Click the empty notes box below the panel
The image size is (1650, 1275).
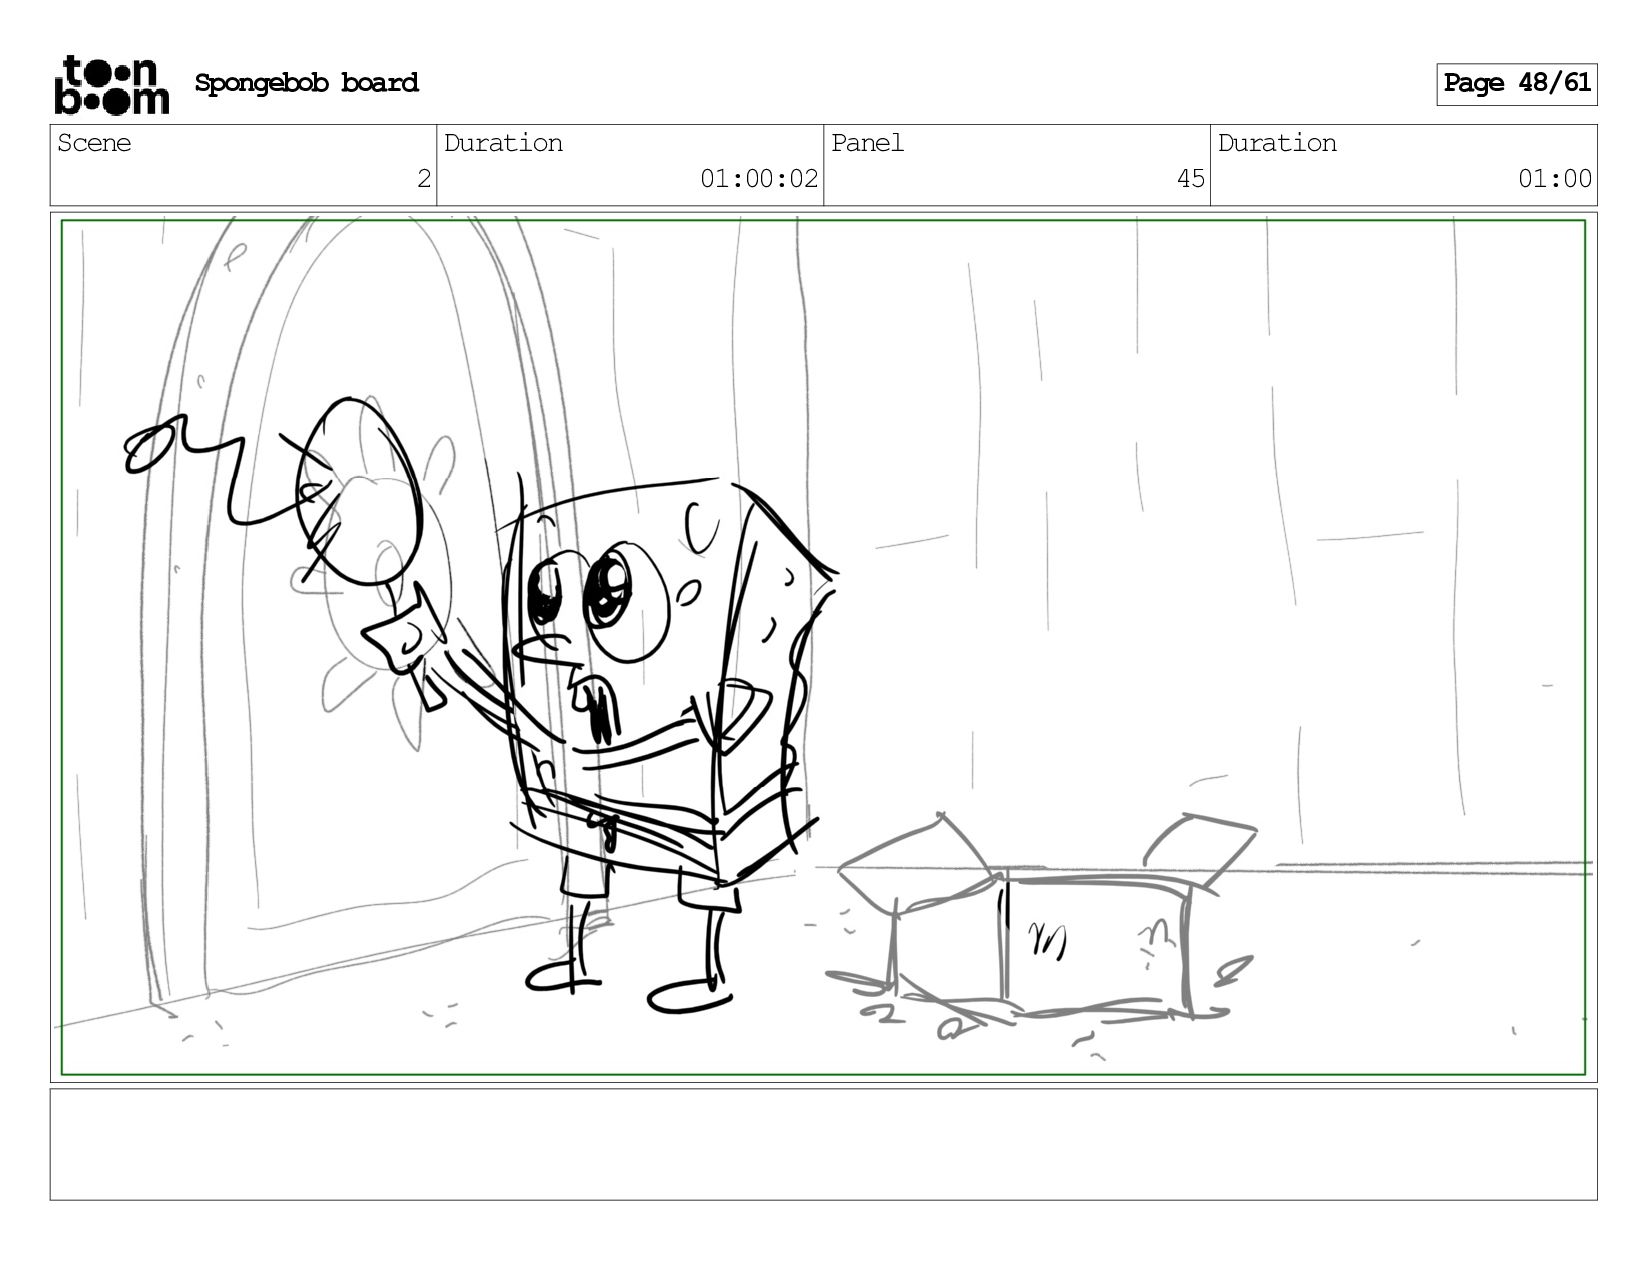pyautogui.click(x=823, y=1144)
